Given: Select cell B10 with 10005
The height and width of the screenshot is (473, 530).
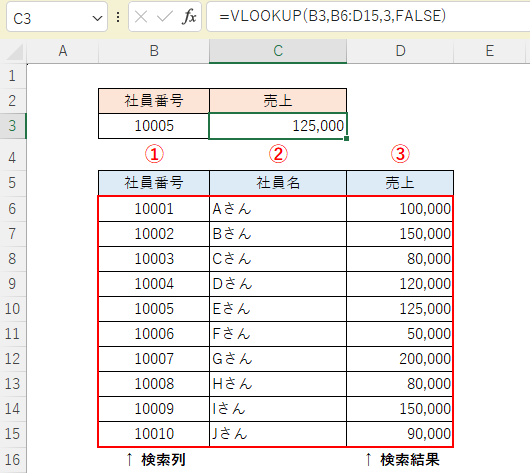Looking at the screenshot, I should pyautogui.click(x=154, y=309).
